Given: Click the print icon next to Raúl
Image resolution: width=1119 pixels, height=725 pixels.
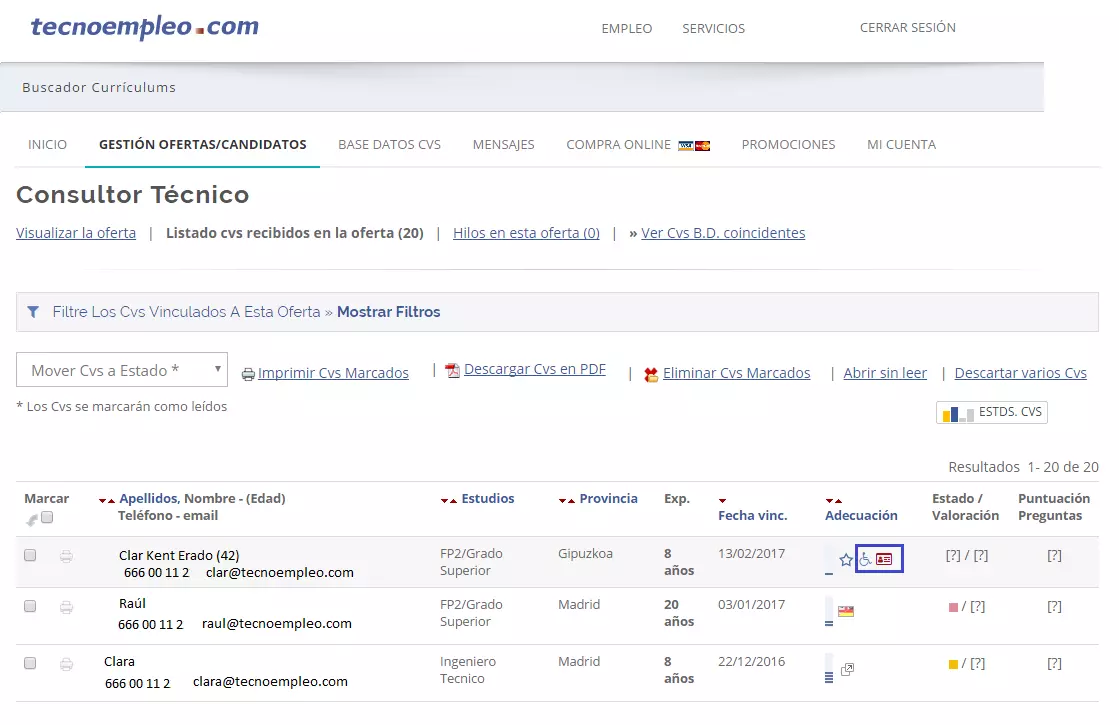Looking at the screenshot, I should (x=66, y=606).
